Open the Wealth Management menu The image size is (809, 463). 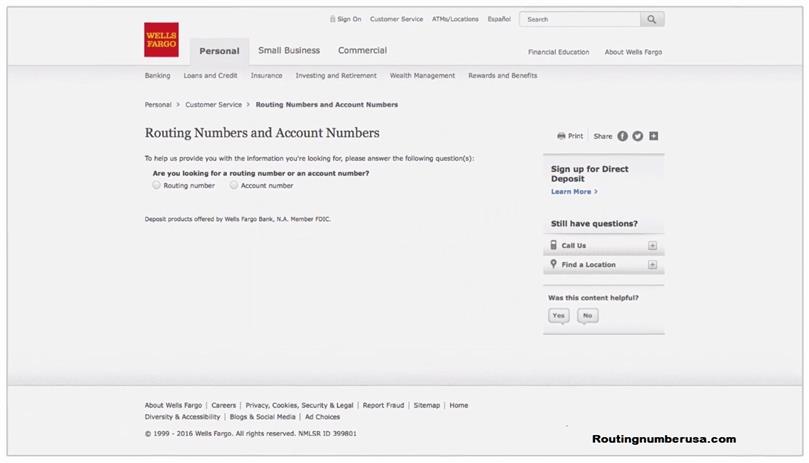coord(423,75)
